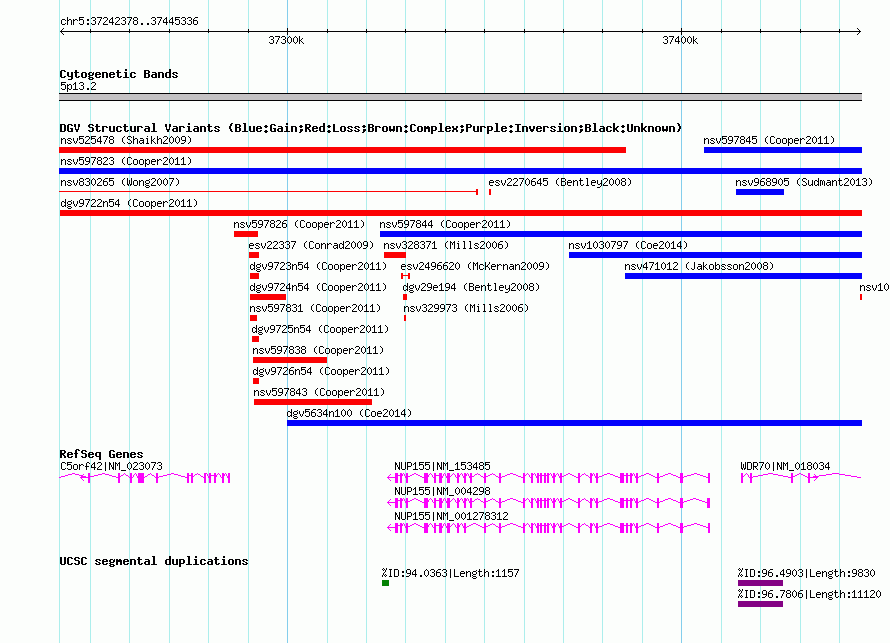Select the nsv830265 (Wong2007) variant label

[120, 182]
